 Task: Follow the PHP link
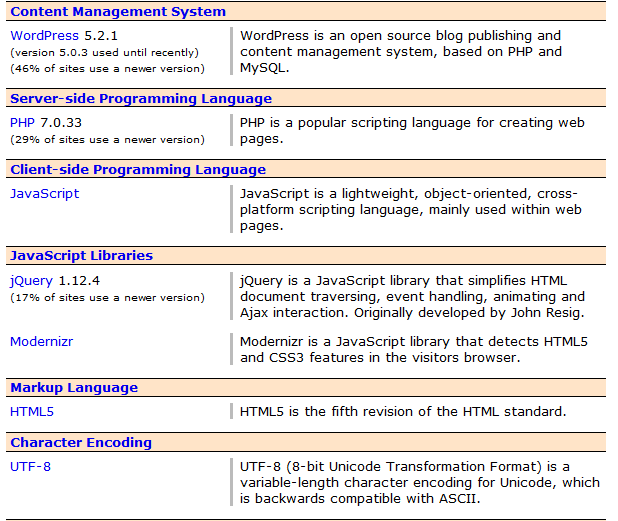(x=22, y=123)
